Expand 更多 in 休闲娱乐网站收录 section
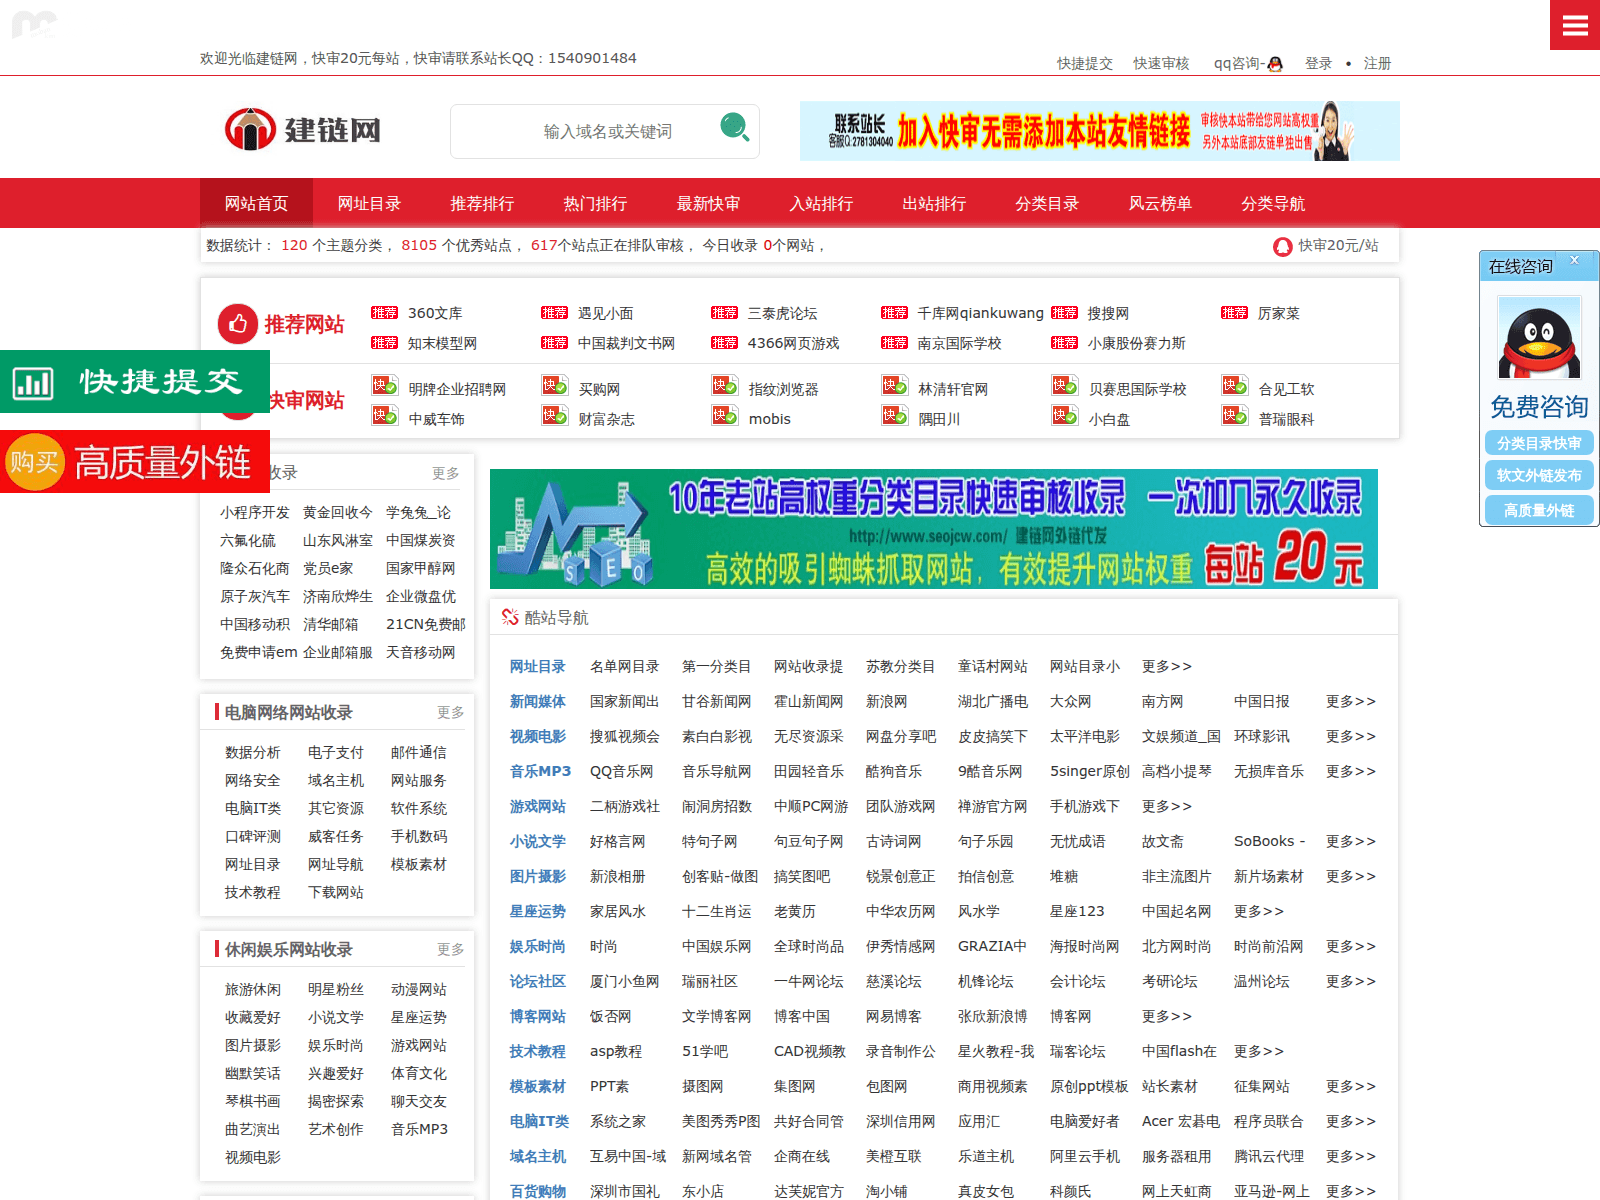The height and width of the screenshot is (1200, 1600). coord(450,949)
